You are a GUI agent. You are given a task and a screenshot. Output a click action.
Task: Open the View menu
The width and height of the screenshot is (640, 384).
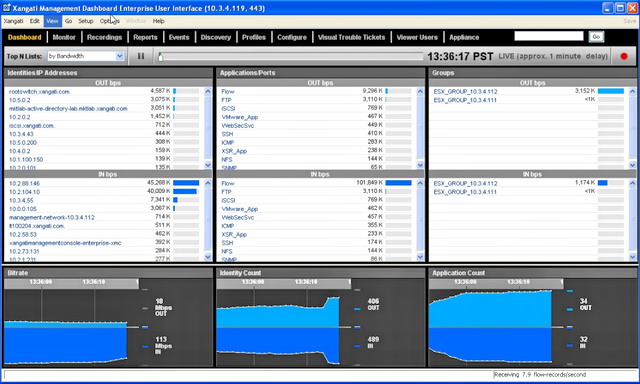coord(52,21)
